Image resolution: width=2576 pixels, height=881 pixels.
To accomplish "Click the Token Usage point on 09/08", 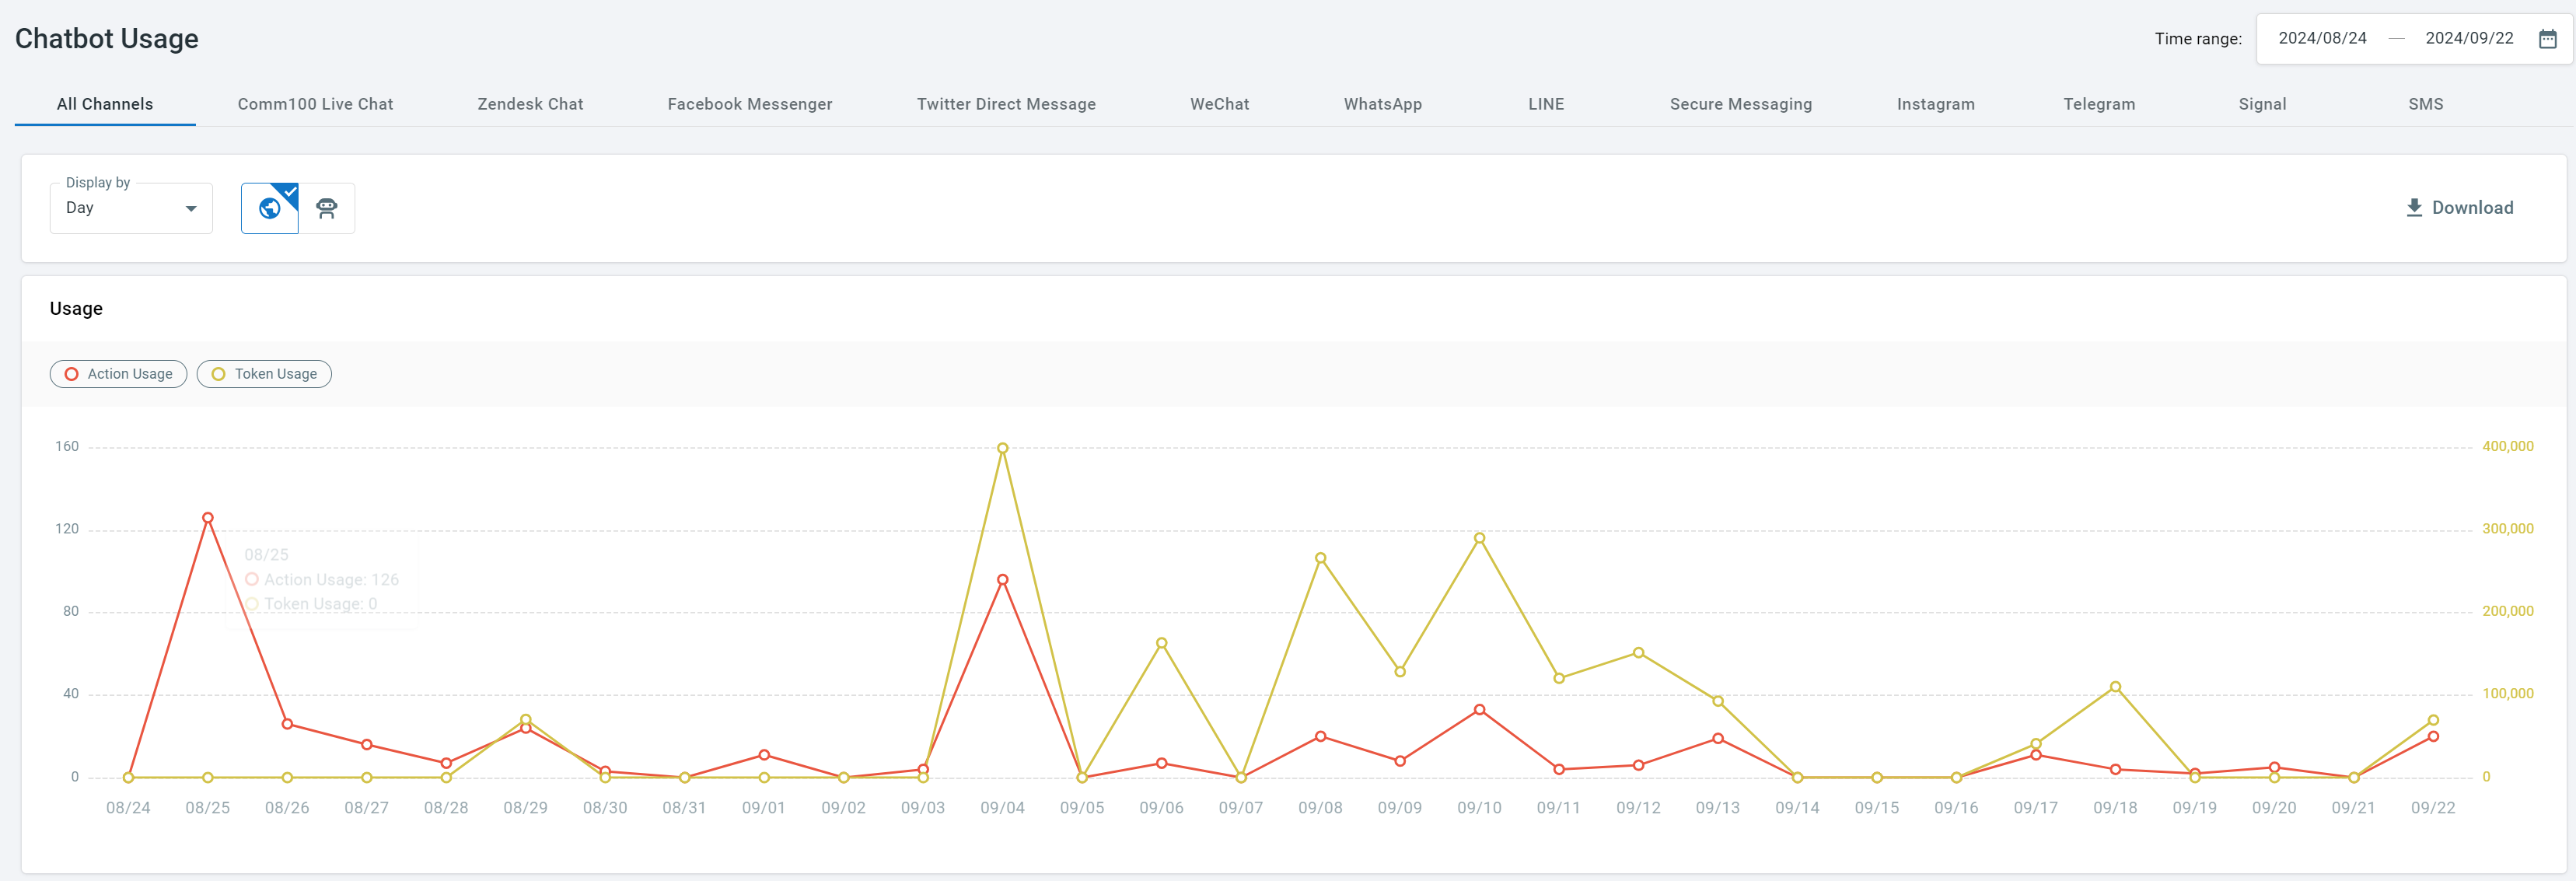I will (x=1320, y=558).
